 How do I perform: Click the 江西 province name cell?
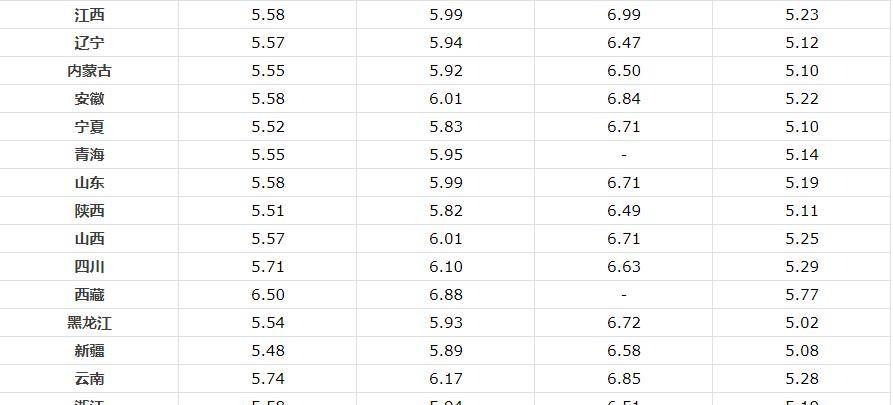pyautogui.click(x=89, y=15)
